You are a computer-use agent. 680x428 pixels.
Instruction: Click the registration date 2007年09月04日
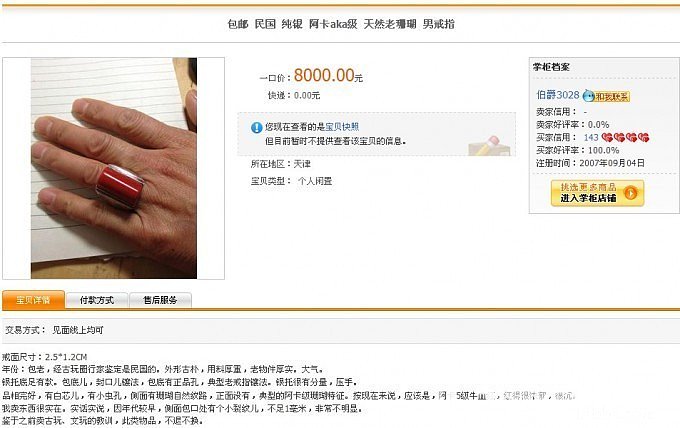point(612,163)
